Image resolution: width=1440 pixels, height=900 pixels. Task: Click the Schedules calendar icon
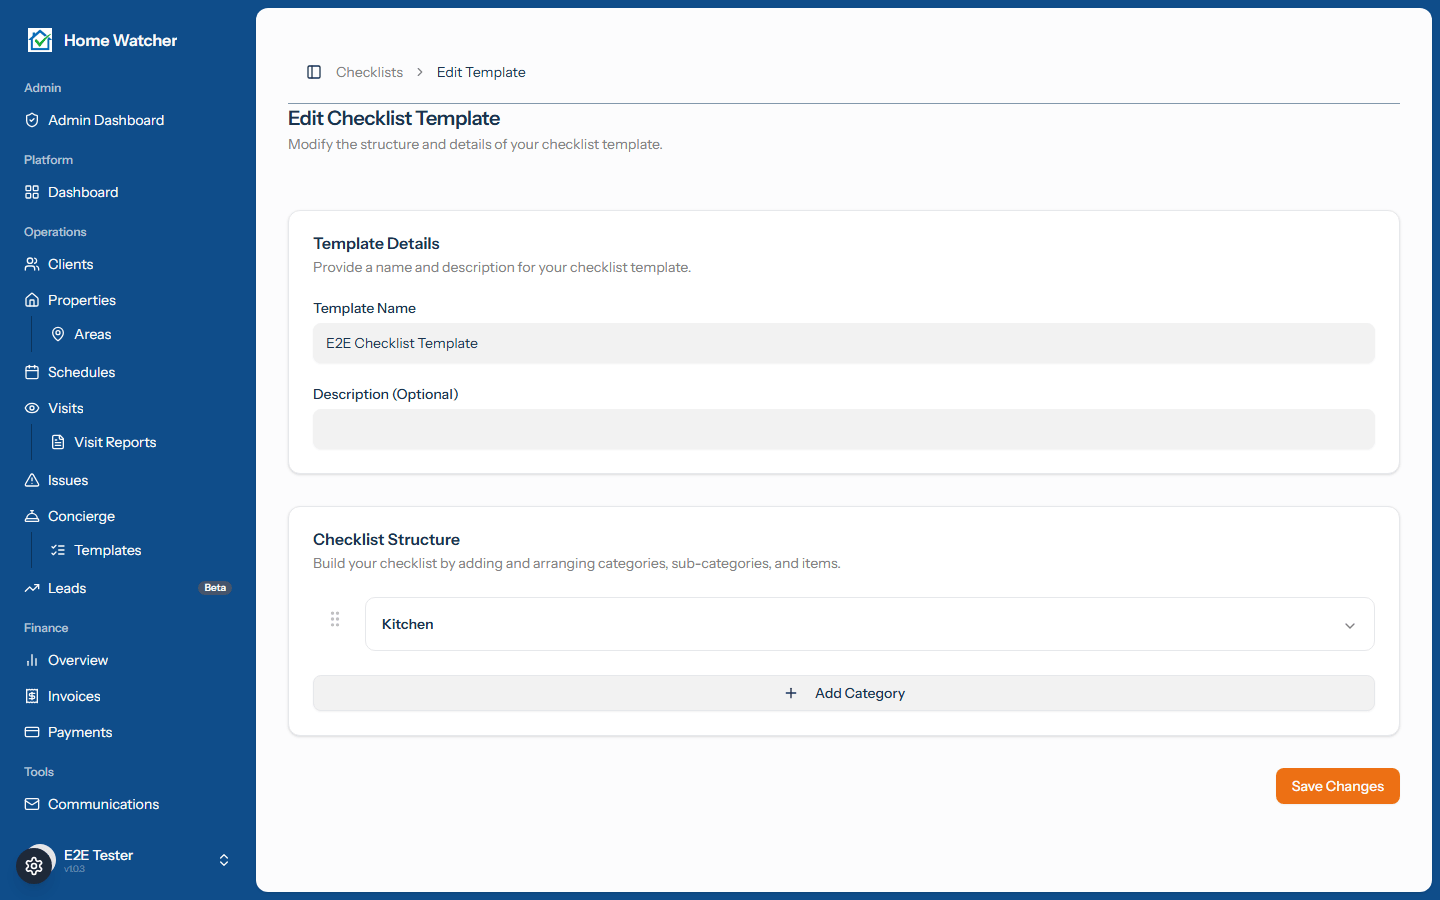click(x=32, y=372)
